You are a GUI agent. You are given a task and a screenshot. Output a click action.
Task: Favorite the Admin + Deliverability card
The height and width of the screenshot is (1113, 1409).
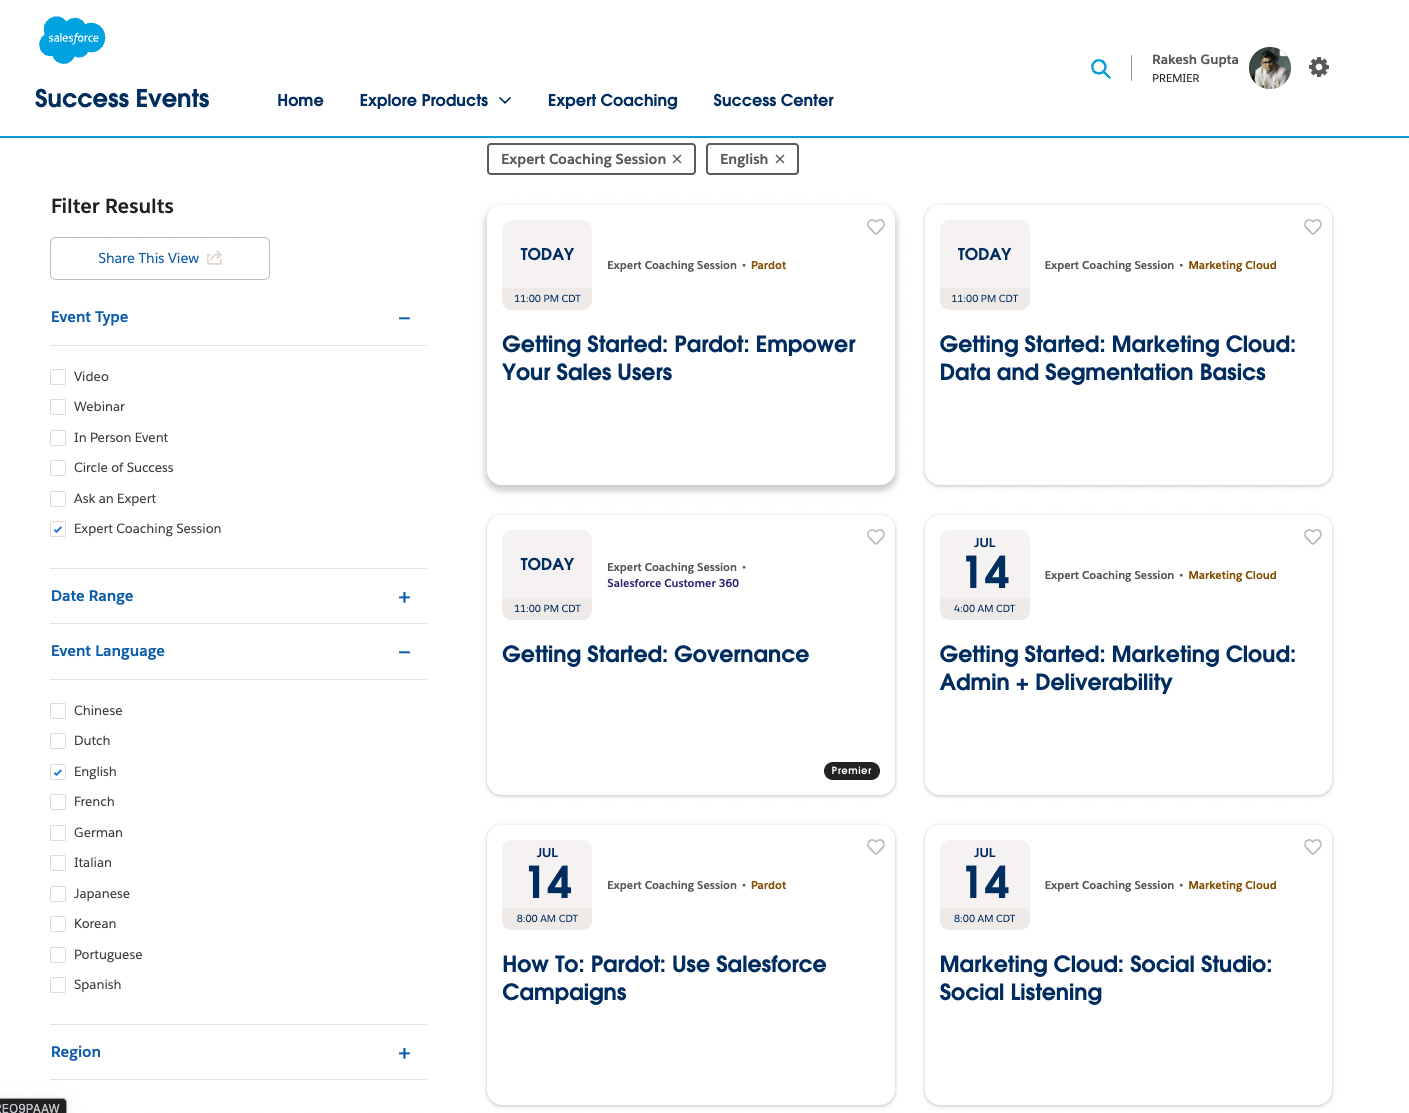[1313, 537]
